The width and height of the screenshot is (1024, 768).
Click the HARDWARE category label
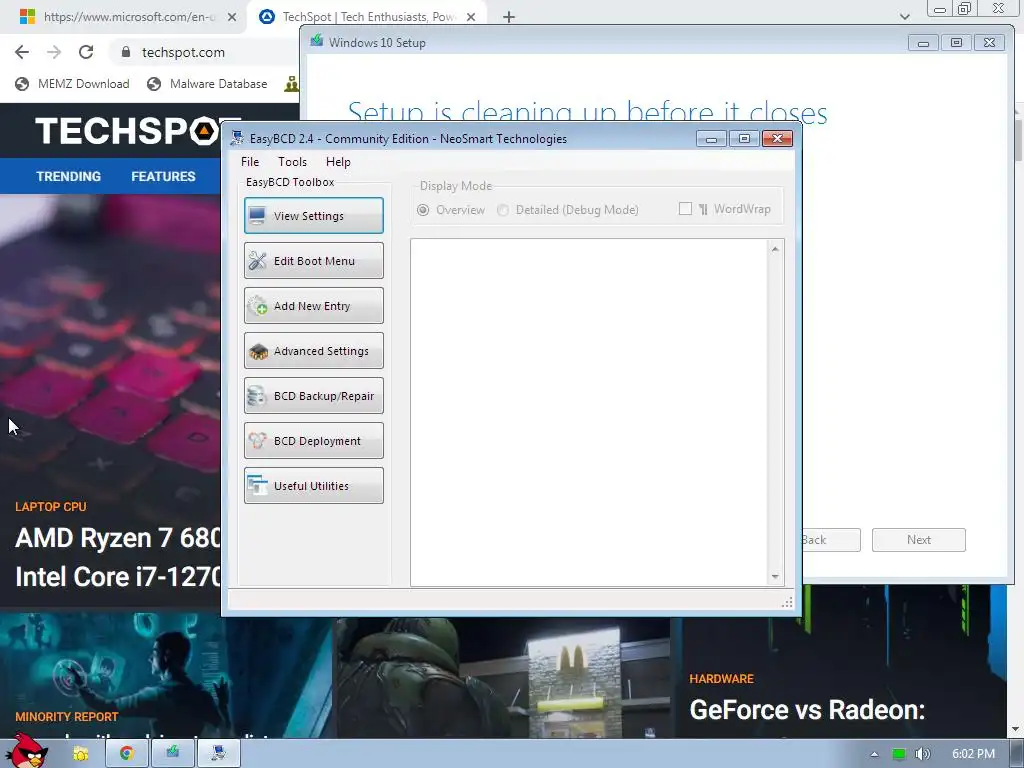click(x=722, y=679)
